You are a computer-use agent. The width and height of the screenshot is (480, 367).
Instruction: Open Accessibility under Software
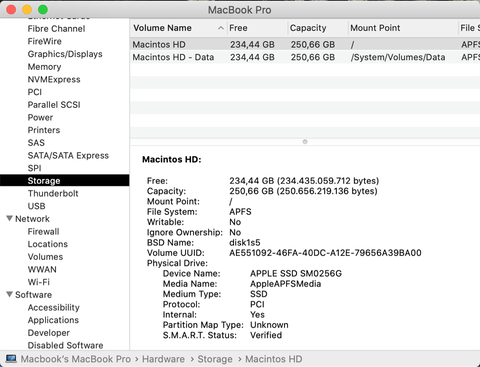click(54, 307)
